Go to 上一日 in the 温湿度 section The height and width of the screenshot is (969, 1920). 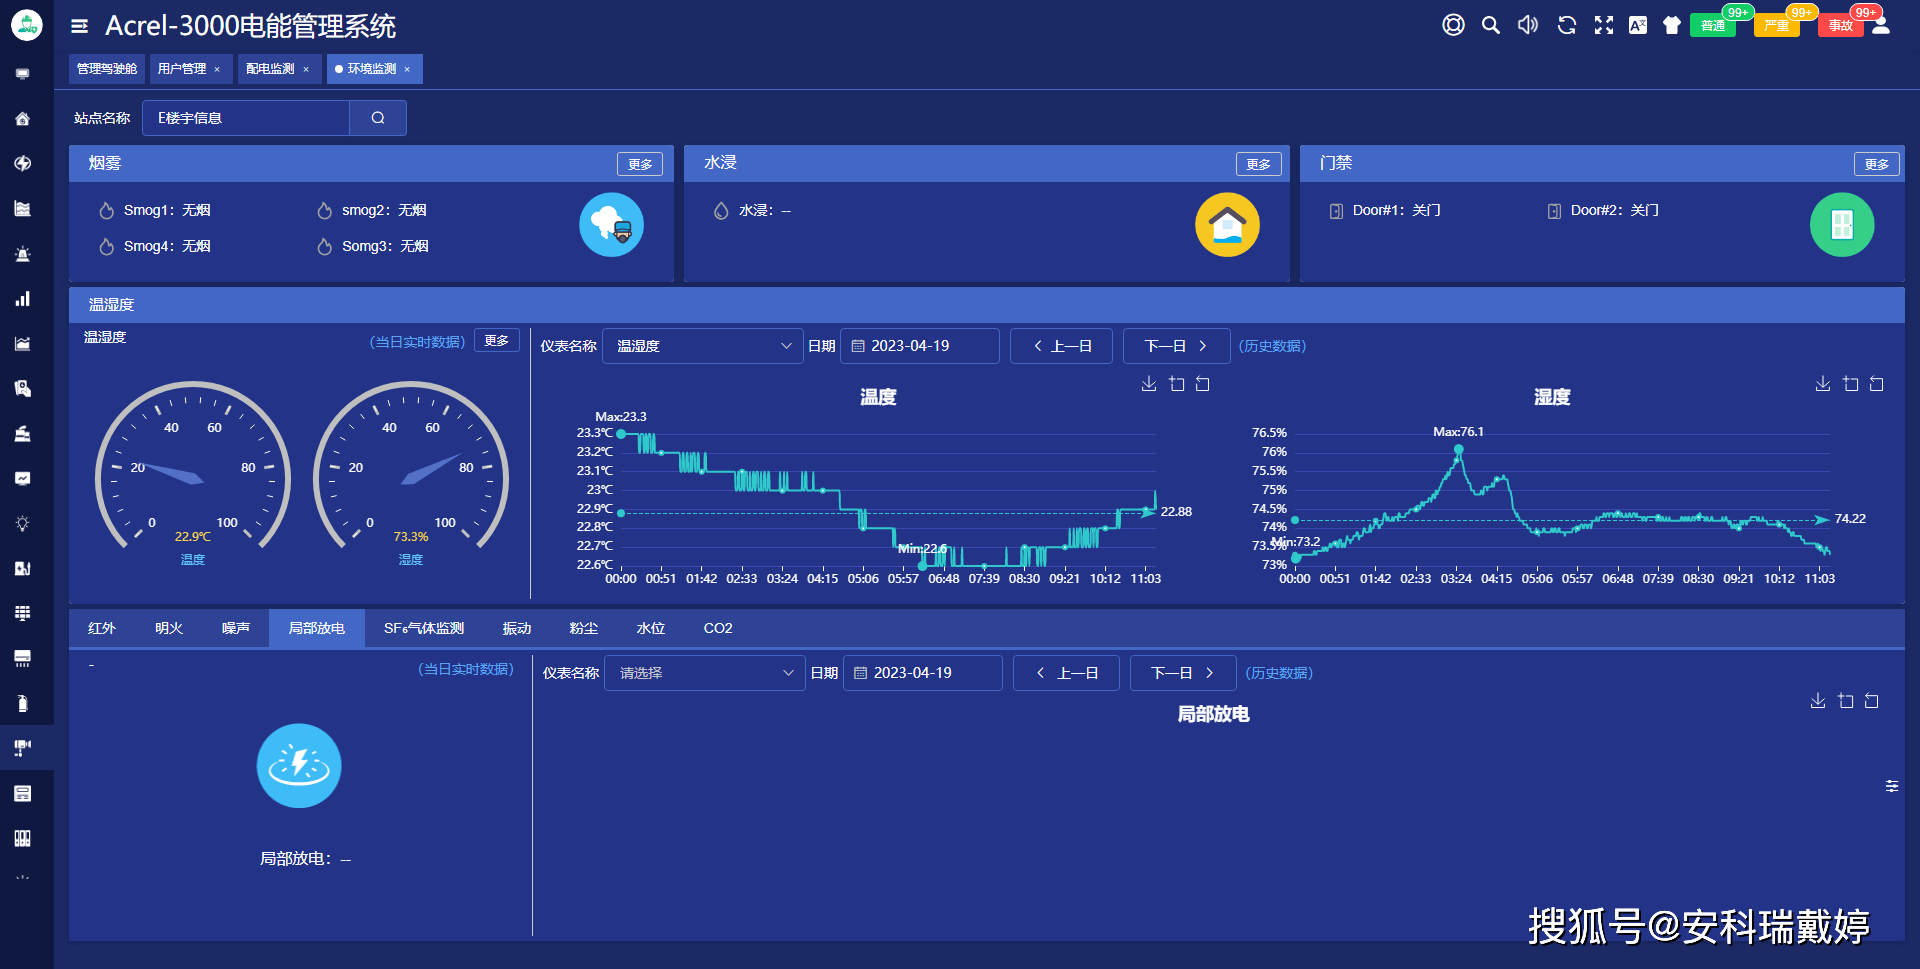(1061, 346)
